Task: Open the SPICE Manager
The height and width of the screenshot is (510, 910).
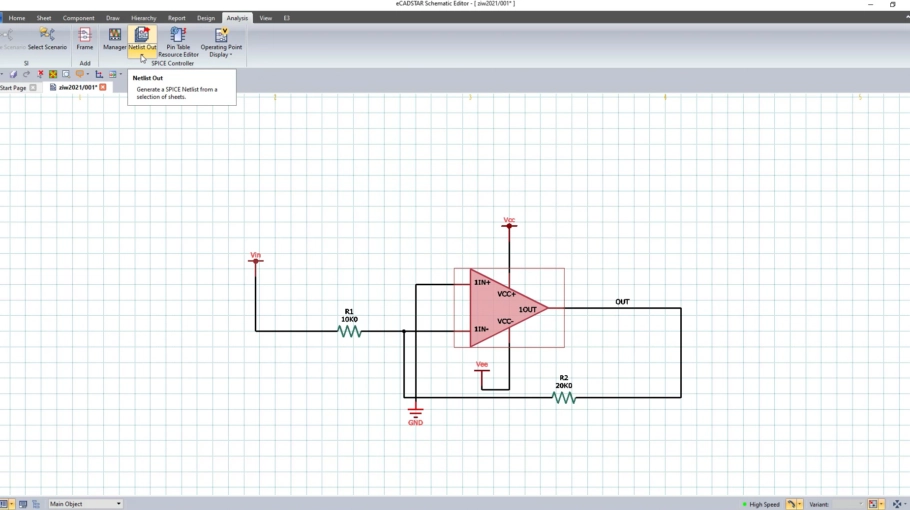Action: [x=114, y=39]
